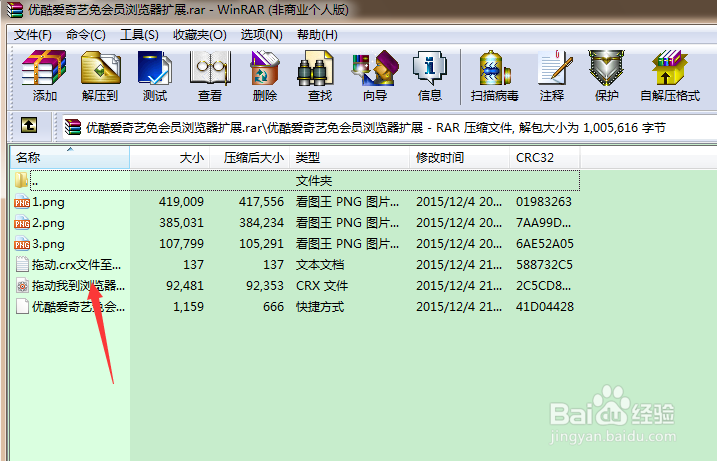Click packed size value 92,353
The height and width of the screenshot is (461, 717).
[x=265, y=286]
